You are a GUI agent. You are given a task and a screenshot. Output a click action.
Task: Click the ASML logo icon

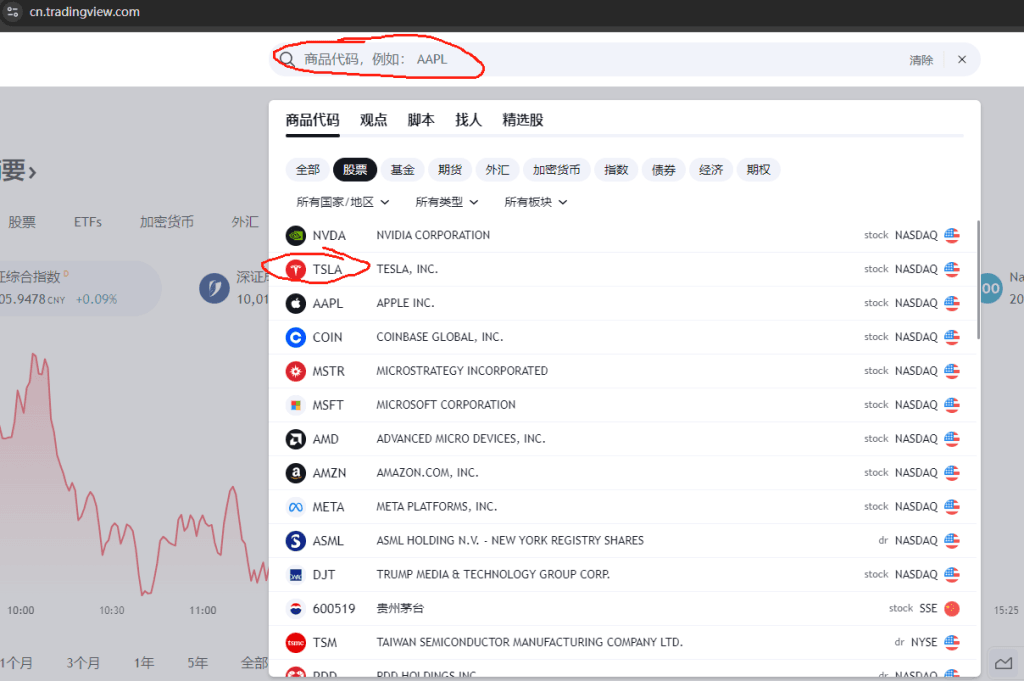pyautogui.click(x=296, y=541)
